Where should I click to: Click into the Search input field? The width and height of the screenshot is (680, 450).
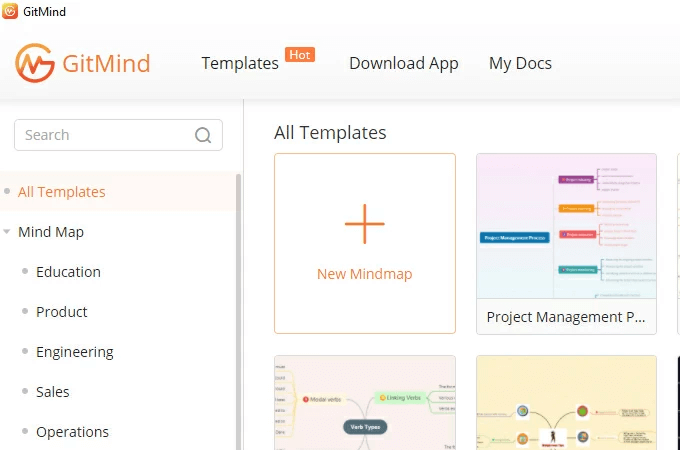coord(118,135)
